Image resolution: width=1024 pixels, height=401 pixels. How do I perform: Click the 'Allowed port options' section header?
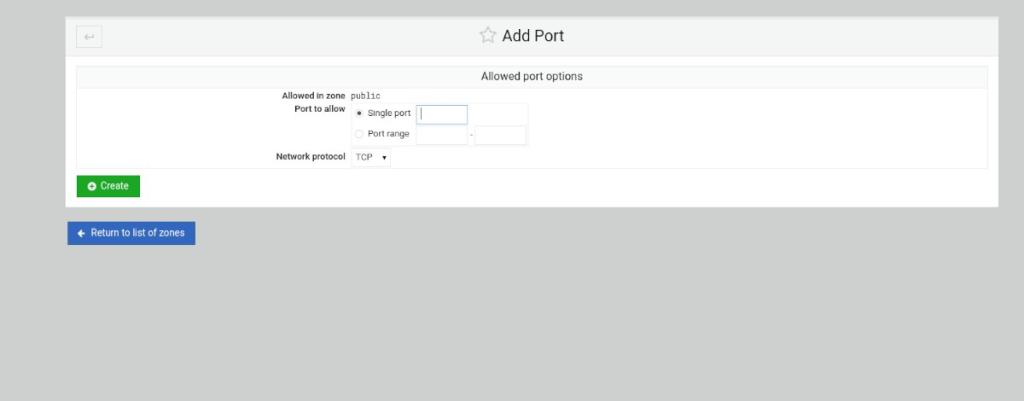pos(531,76)
